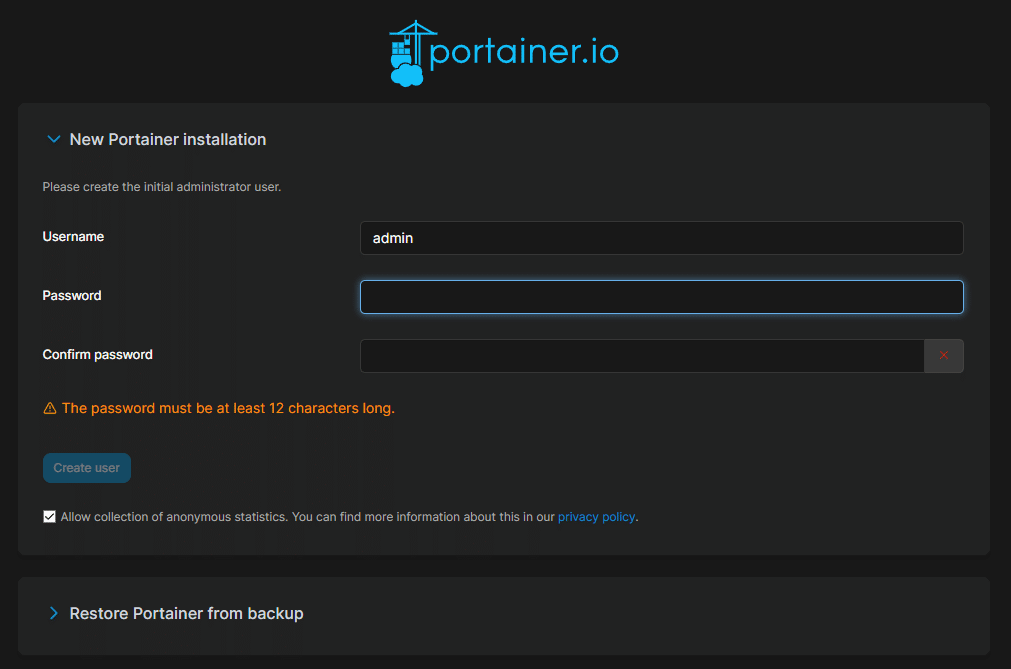Click the Username label

(x=74, y=237)
